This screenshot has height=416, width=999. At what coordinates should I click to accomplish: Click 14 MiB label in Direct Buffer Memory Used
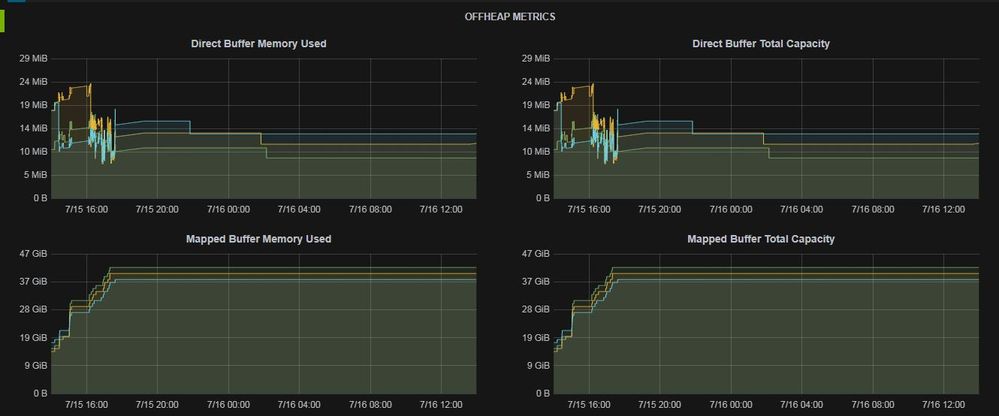click(34, 128)
